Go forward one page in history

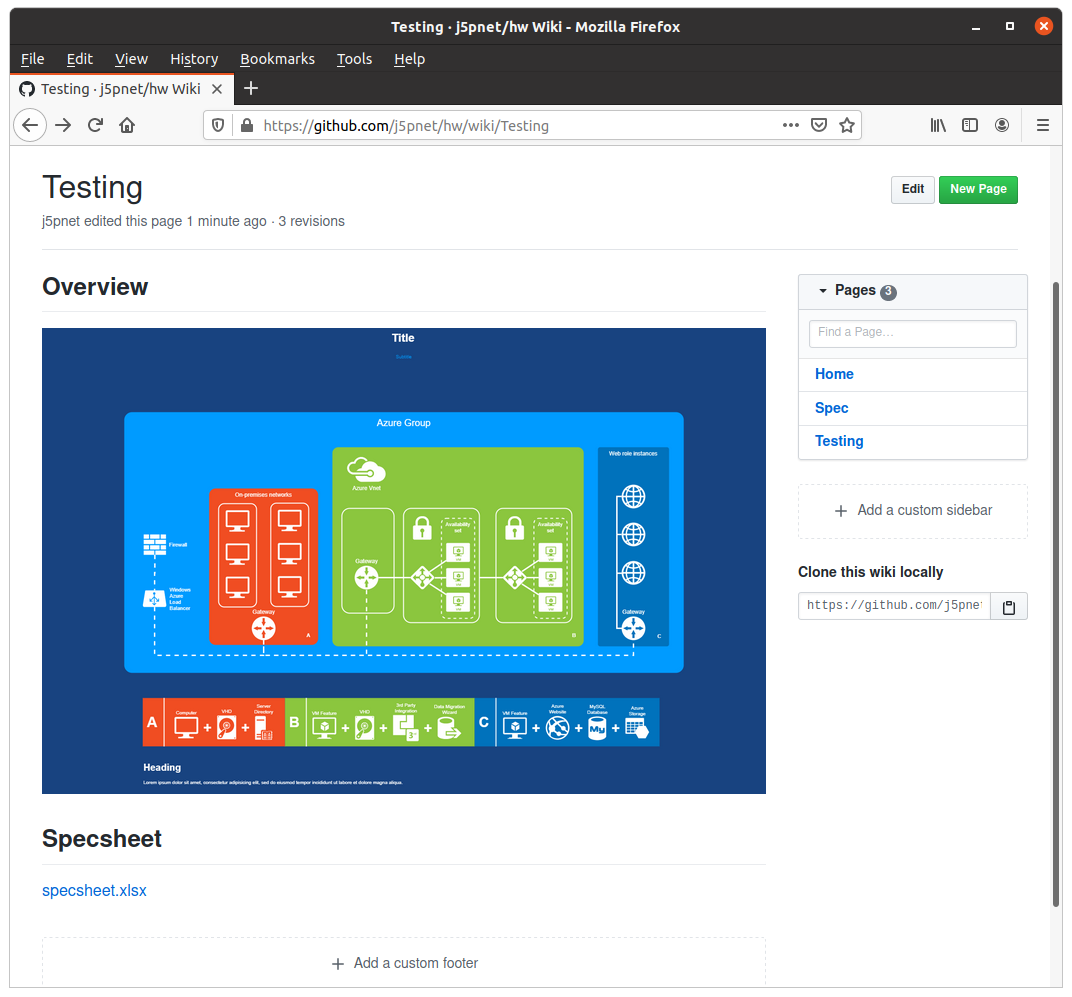63,125
